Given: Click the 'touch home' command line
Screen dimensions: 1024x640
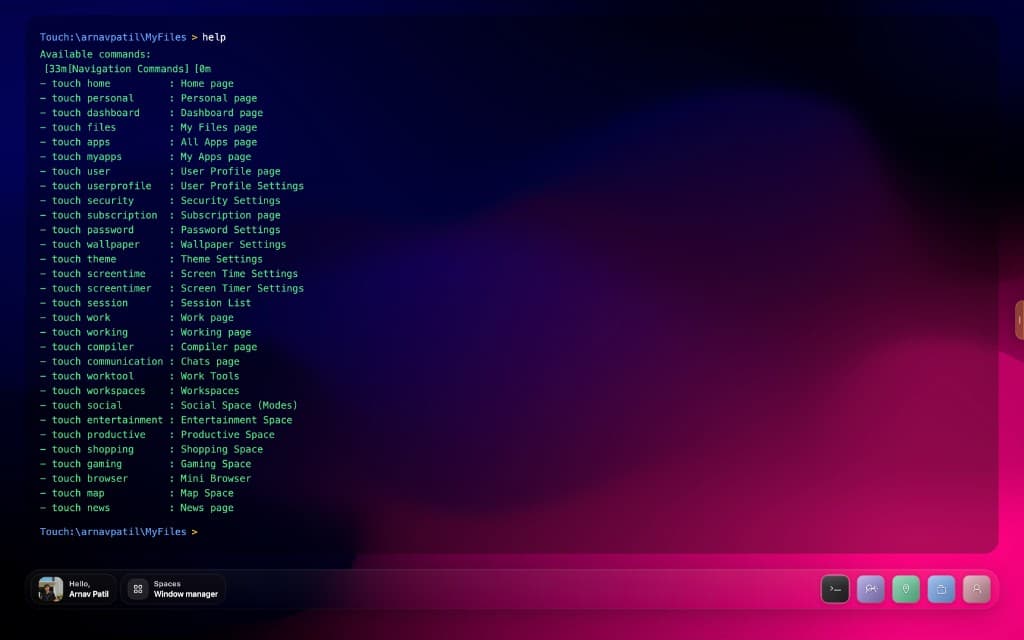Looking at the screenshot, I should [80, 83].
